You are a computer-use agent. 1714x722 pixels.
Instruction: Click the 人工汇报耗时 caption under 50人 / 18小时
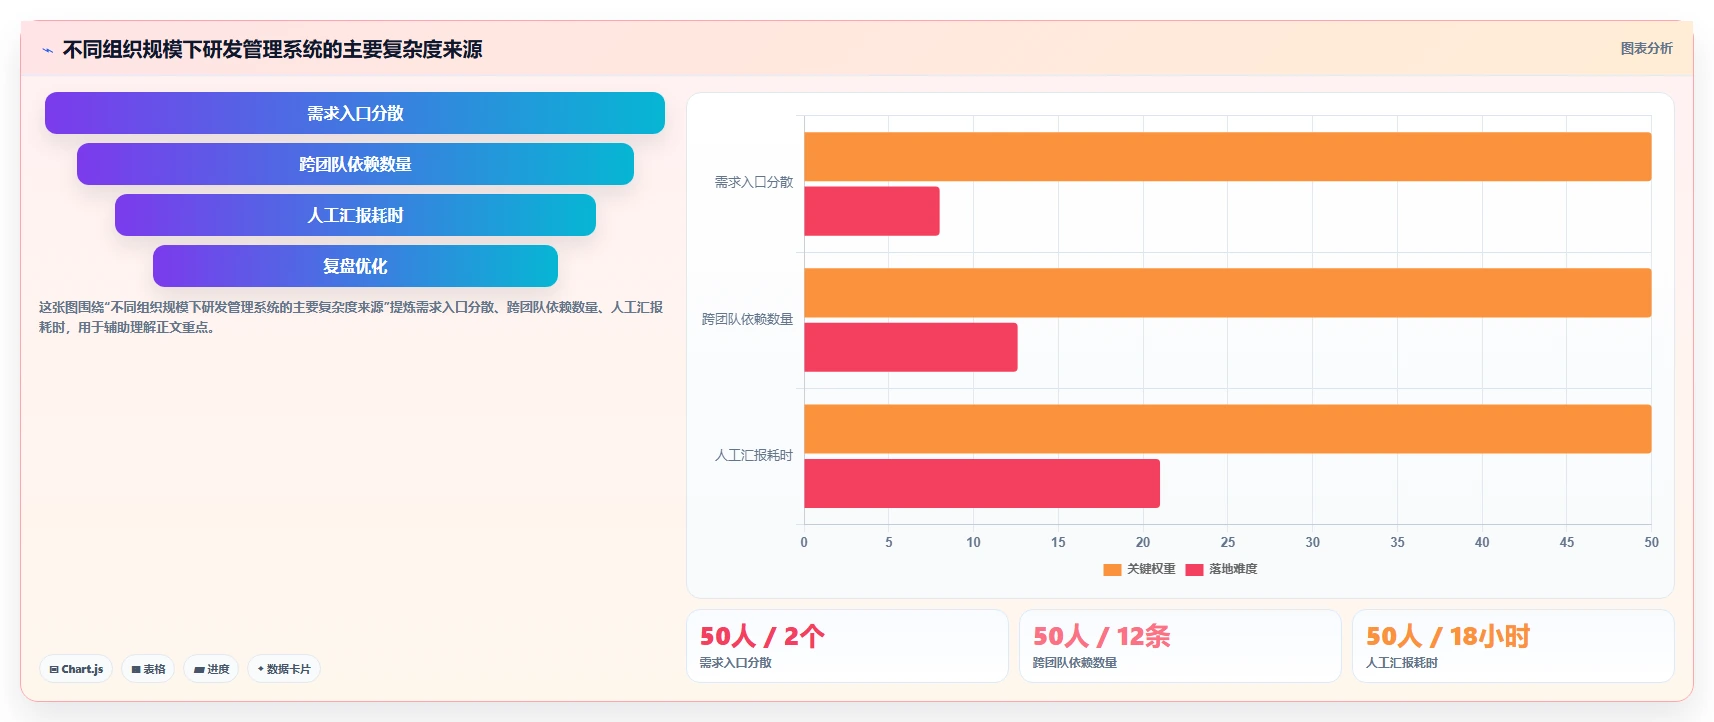pos(1401,663)
